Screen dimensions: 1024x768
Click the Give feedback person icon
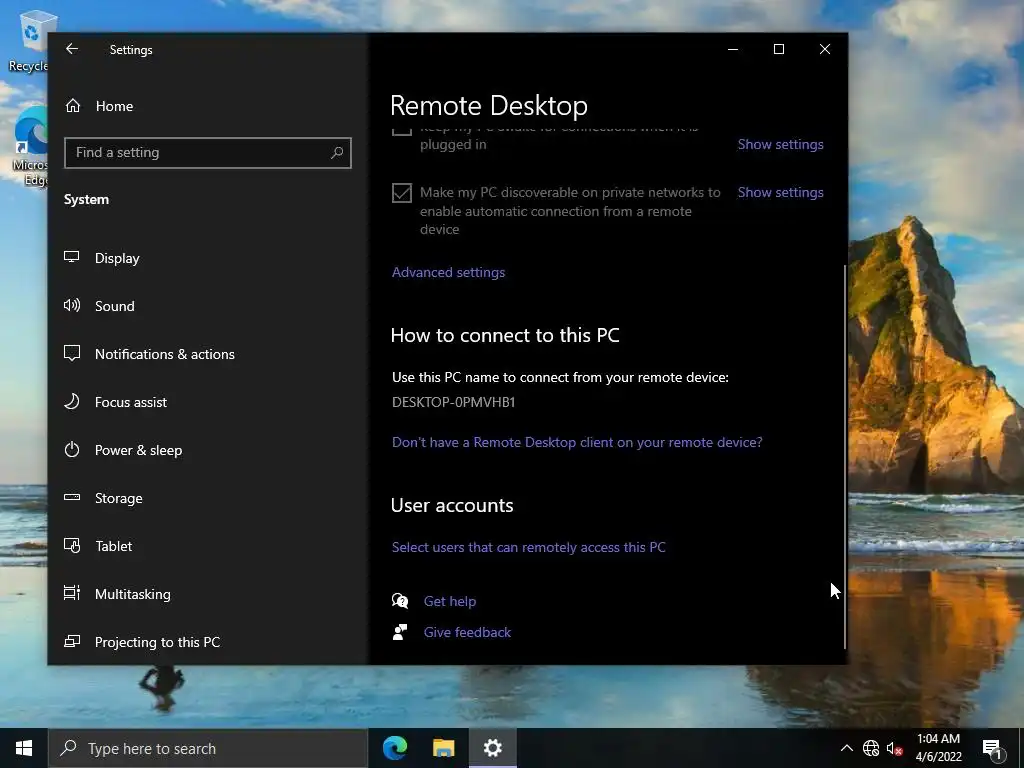coord(400,632)
